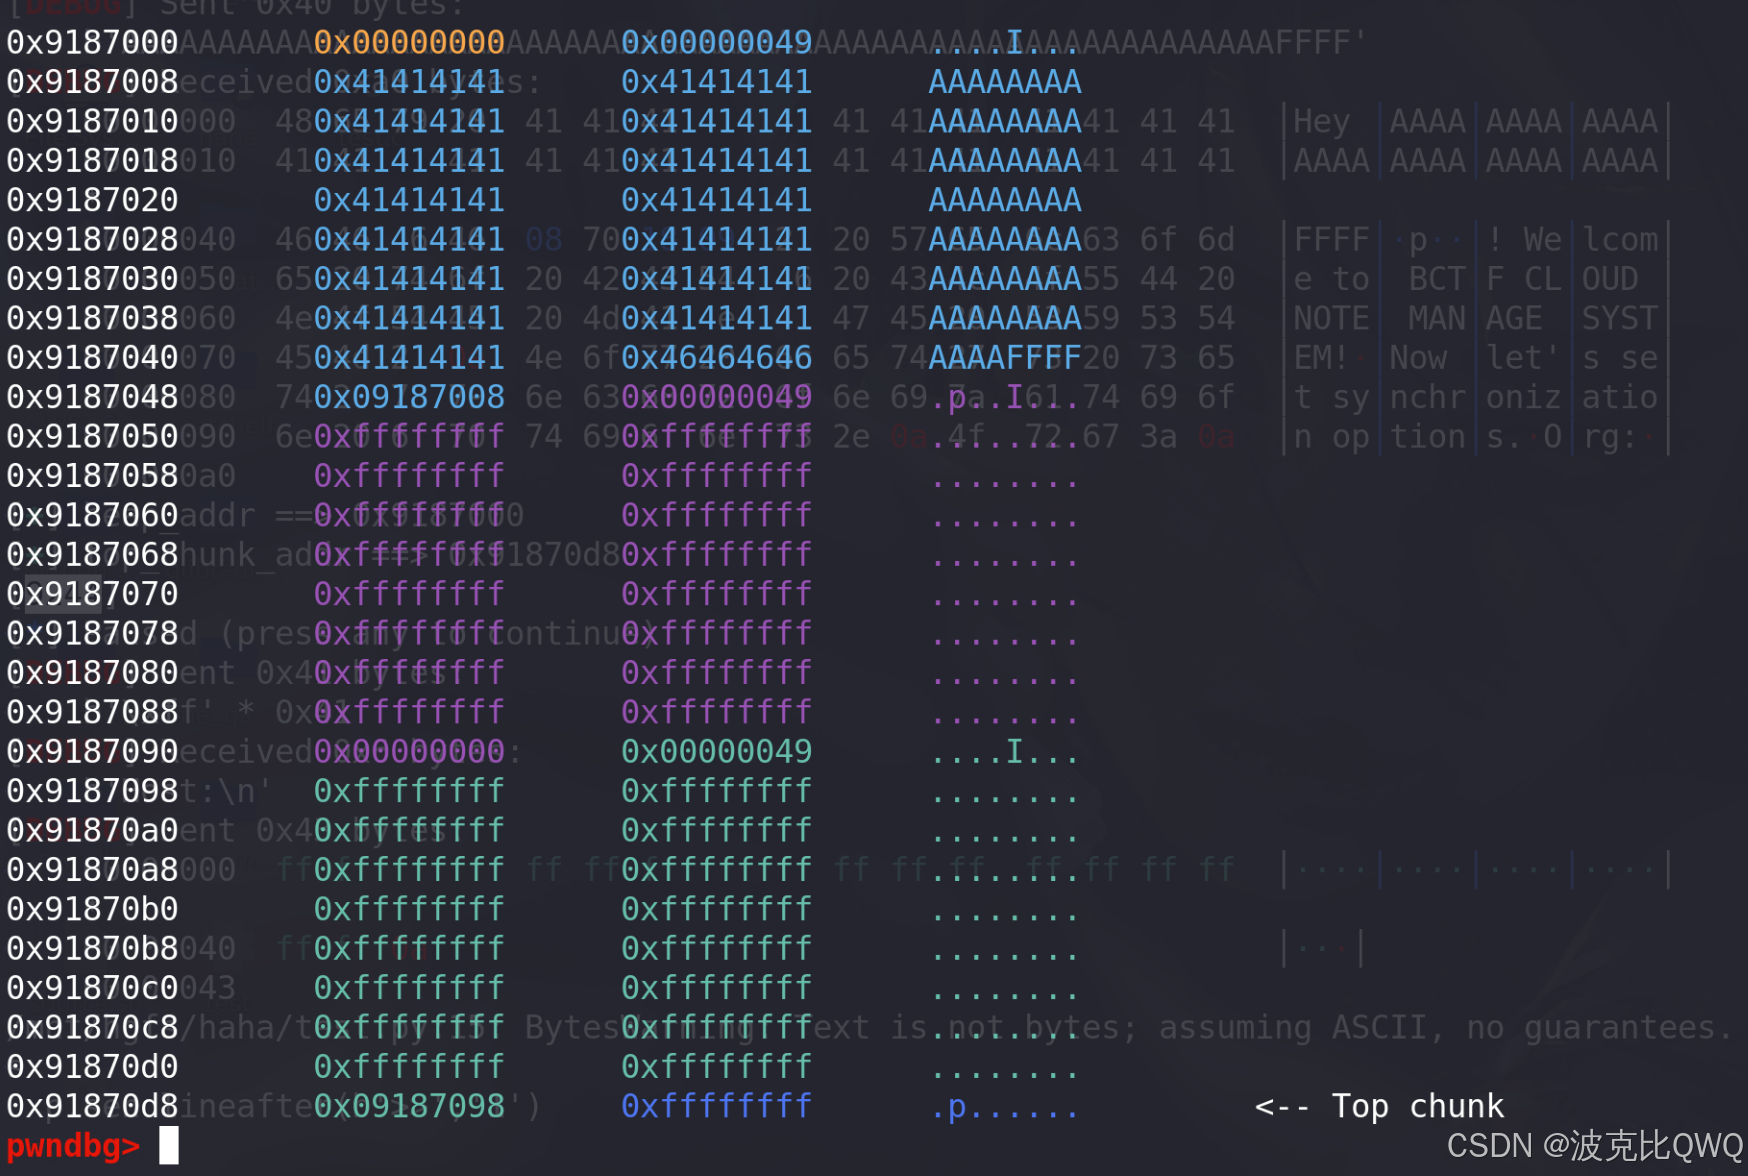Select address 0x9187060
Image resolution: width=1748 pixels, height=1176 pixels.
point(92,515)
